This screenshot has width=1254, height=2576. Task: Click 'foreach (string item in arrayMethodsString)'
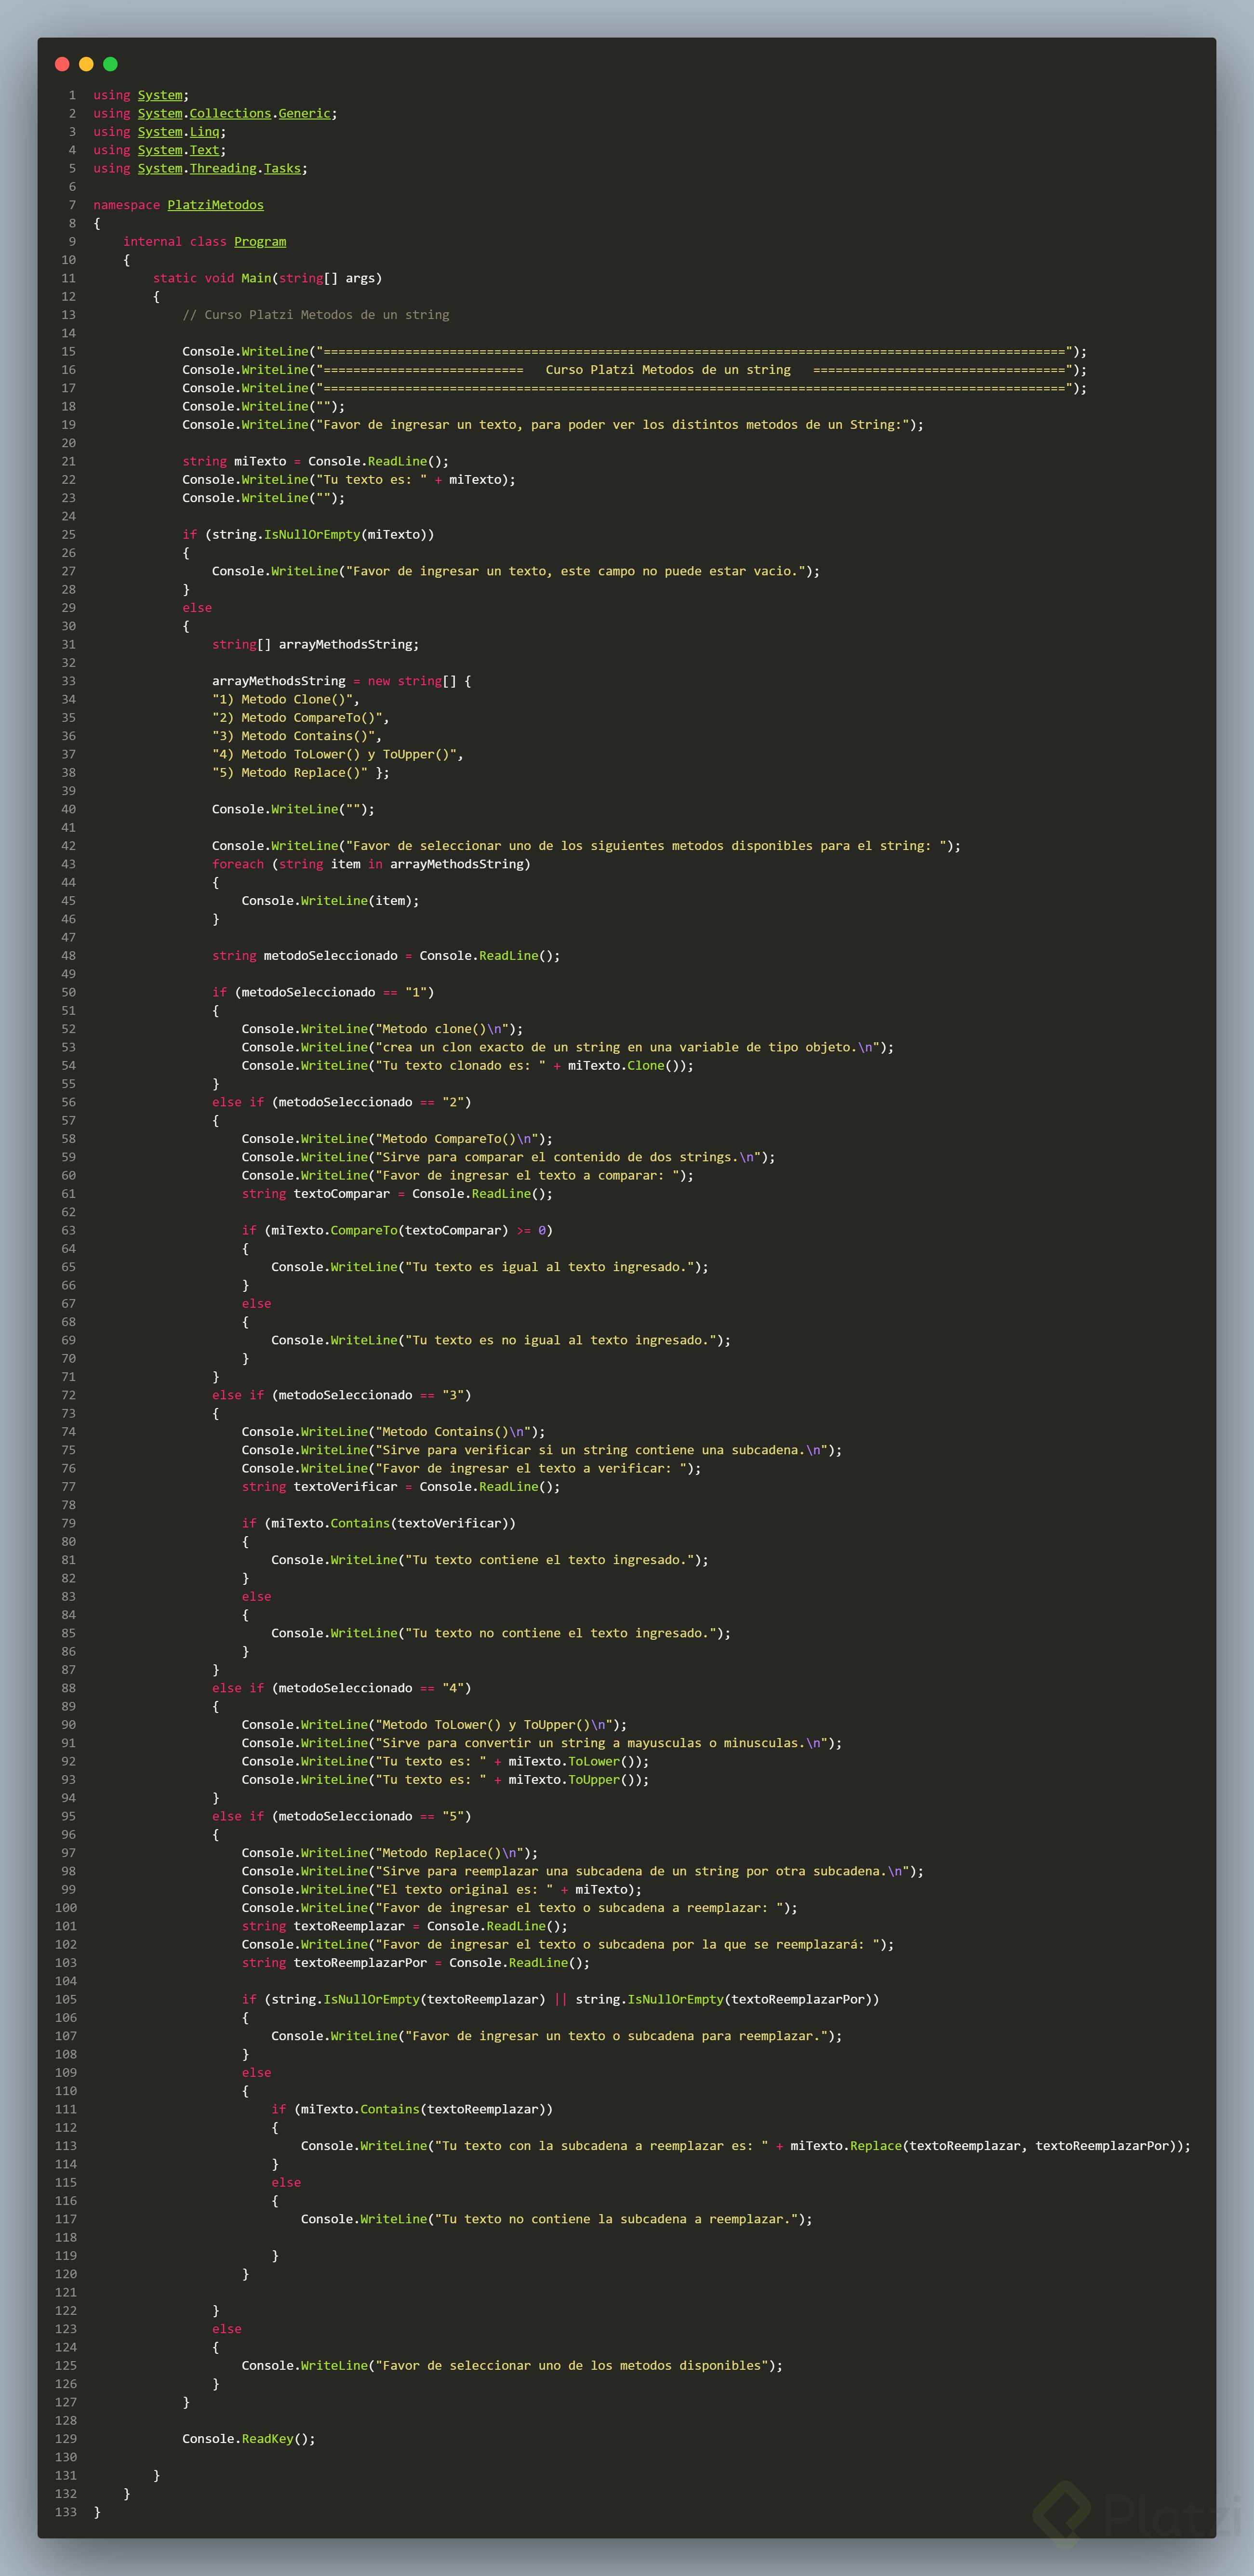click(x=371, y=864)
